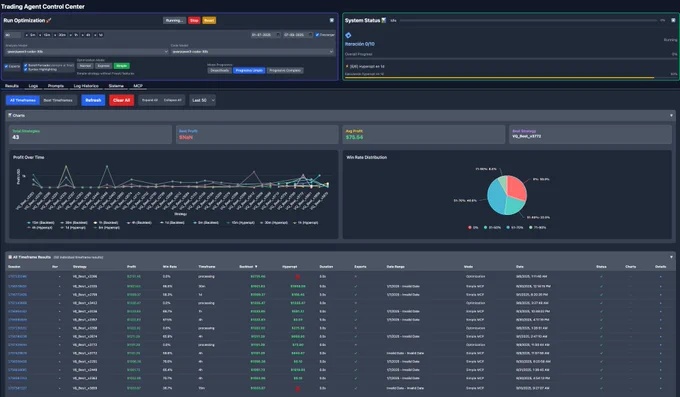Click the All Timeframe Results header icon
Screen dimensions: 680x397
10,257
